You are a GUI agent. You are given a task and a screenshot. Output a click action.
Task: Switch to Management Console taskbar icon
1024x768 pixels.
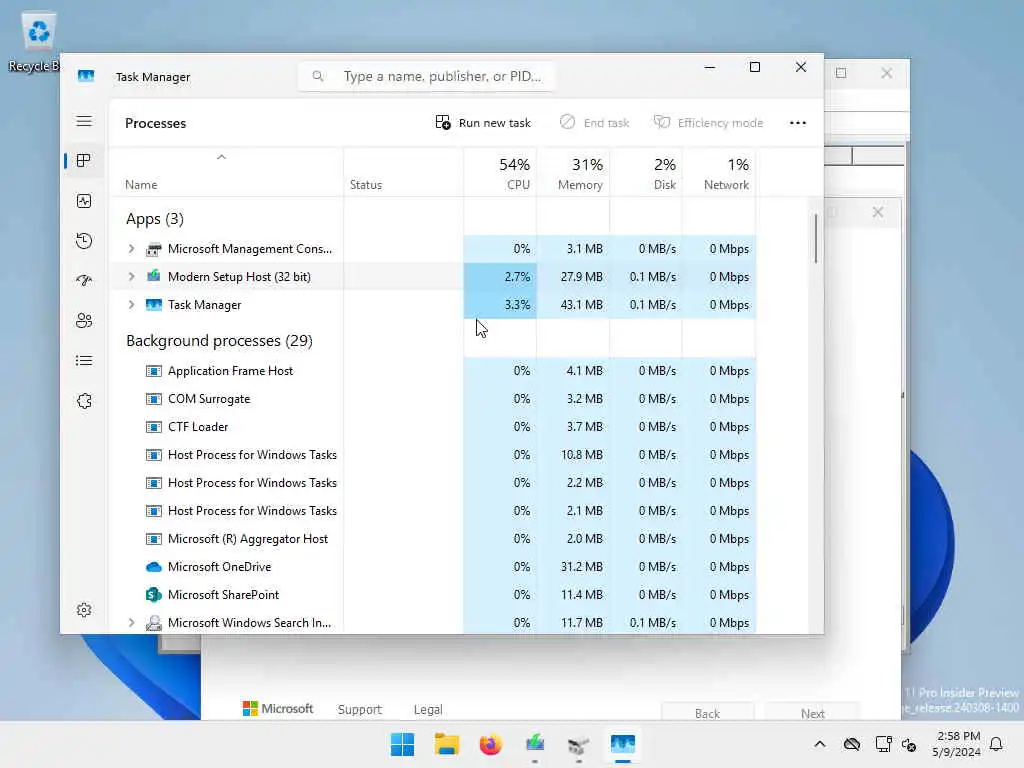[579, 744]
